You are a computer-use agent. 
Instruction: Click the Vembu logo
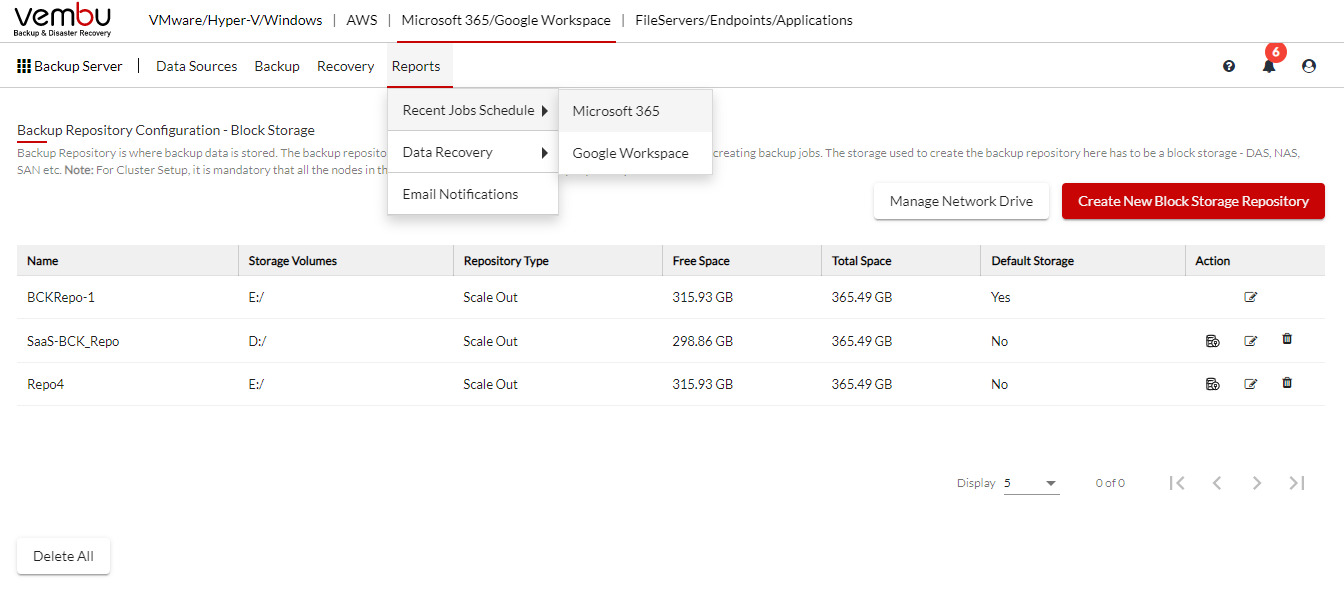[x=63, y=20]
